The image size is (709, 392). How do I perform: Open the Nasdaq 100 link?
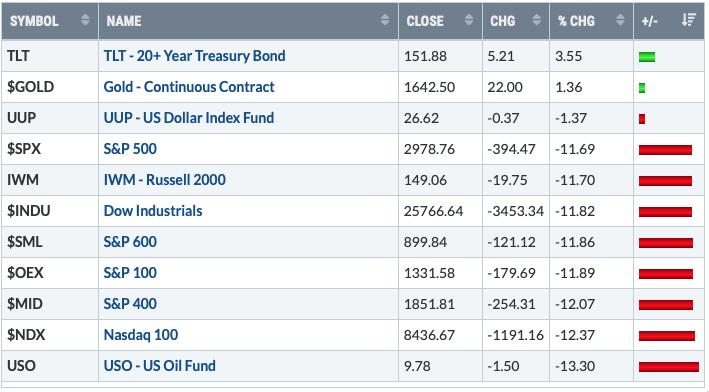click(x=141, y=335)
